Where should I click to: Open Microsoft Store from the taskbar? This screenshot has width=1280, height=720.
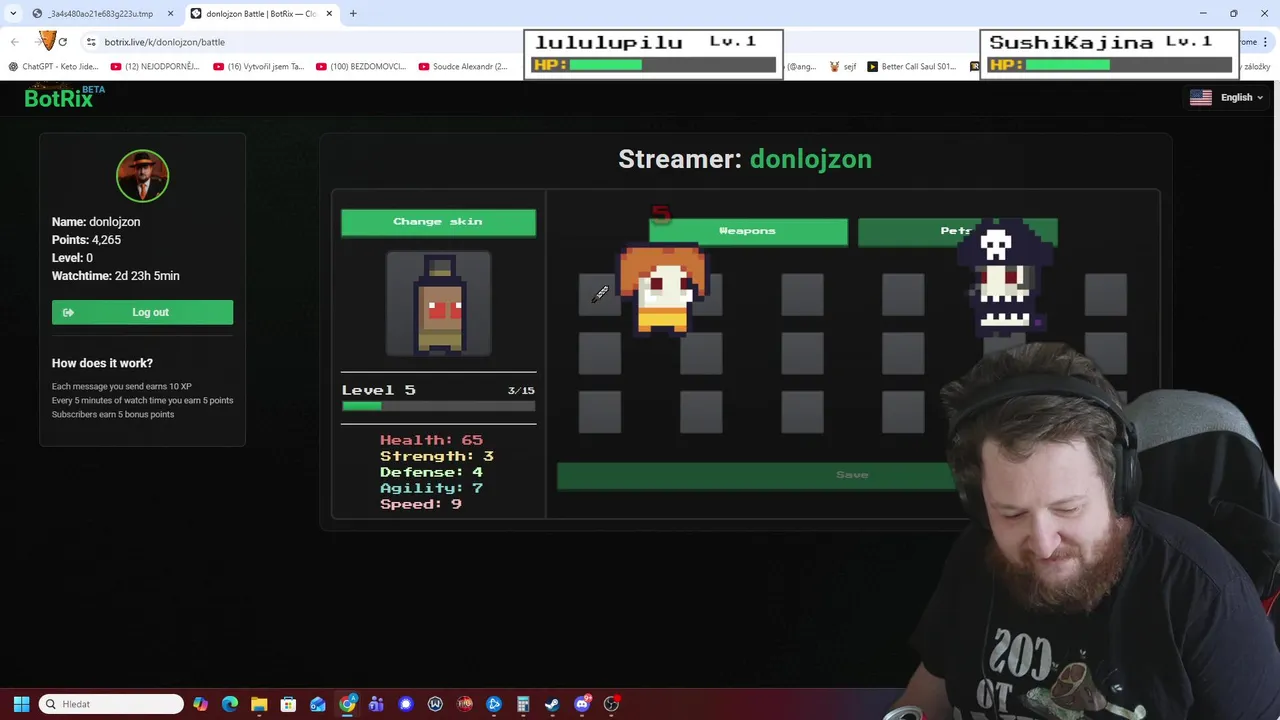pyautogui.click(x=288, y=704)
